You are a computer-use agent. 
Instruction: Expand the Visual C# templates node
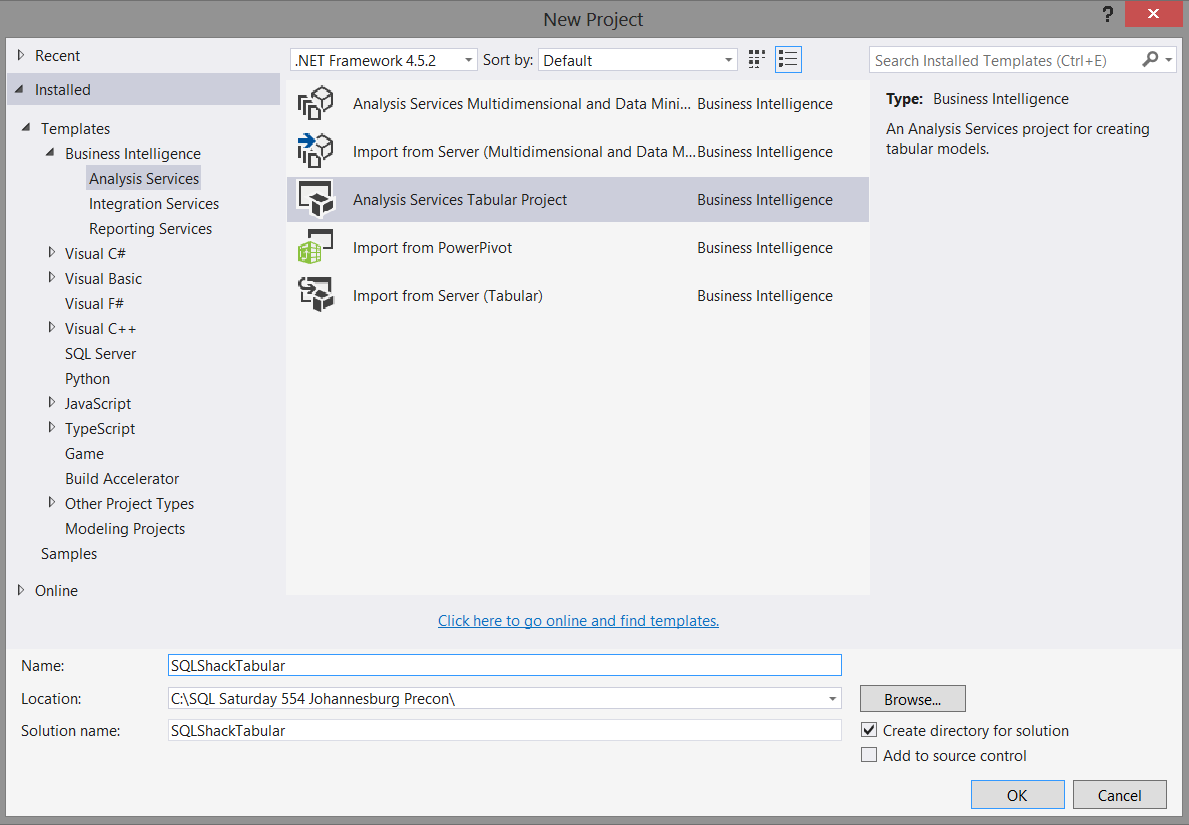click(52, 253)
